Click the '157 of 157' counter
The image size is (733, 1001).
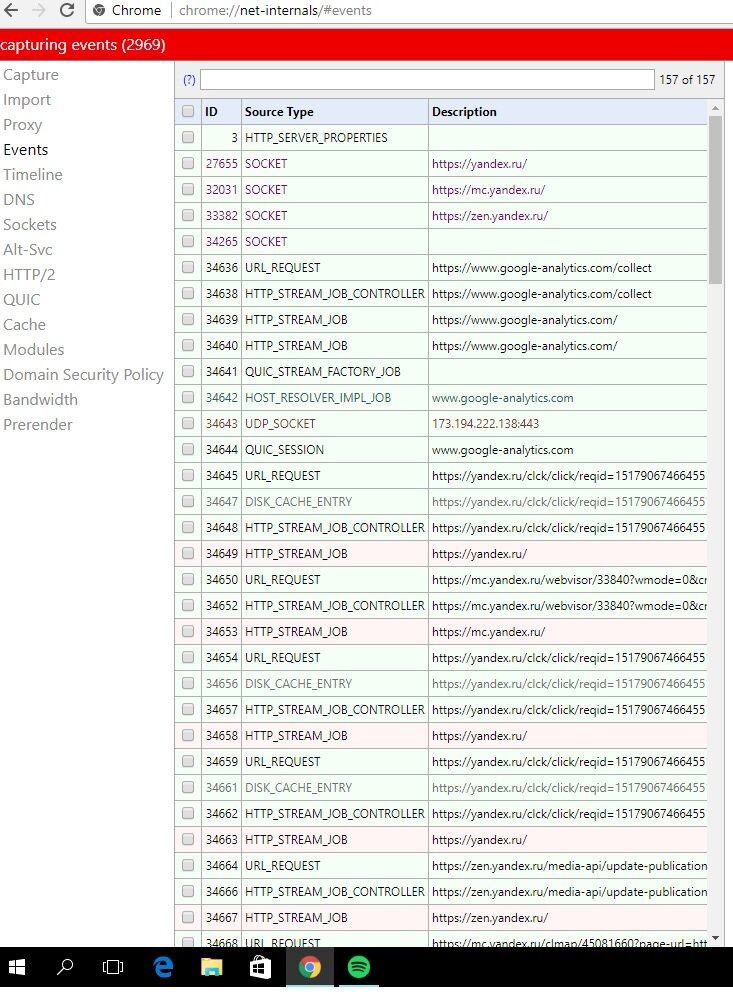(x=687, y=80)
